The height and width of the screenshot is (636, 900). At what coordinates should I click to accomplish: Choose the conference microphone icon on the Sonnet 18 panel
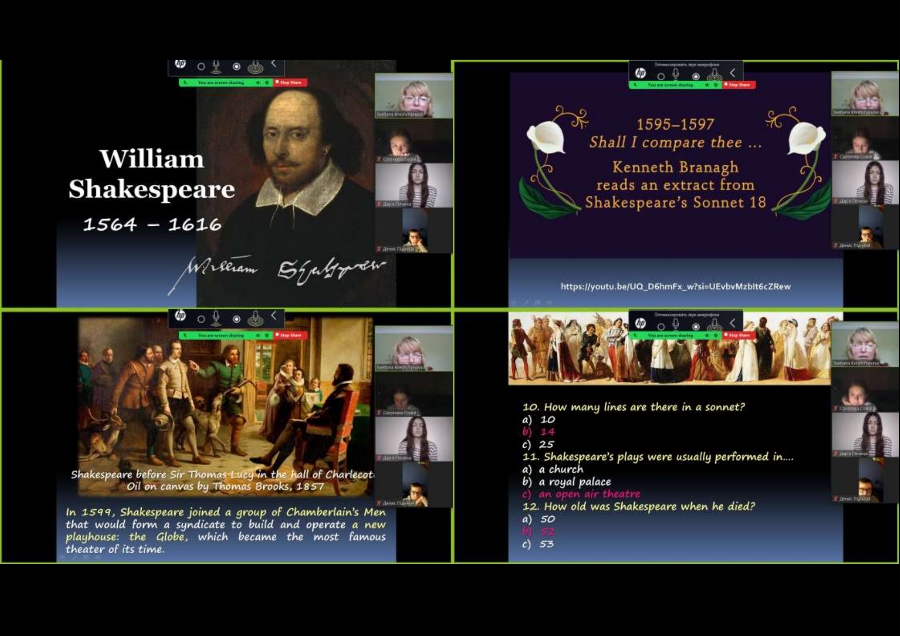click(x=715, y=75)
